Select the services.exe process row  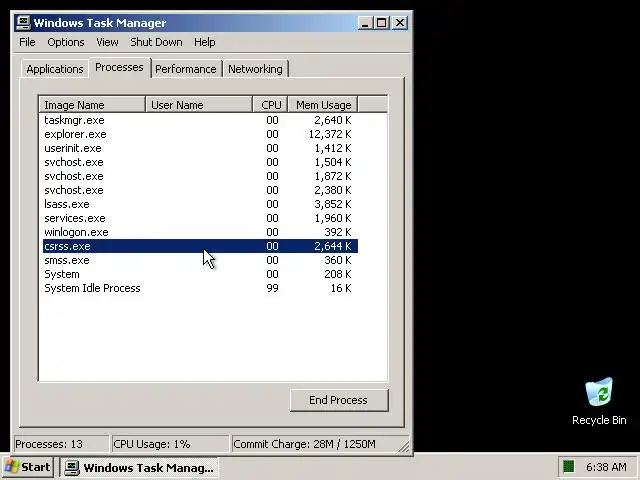200,218
